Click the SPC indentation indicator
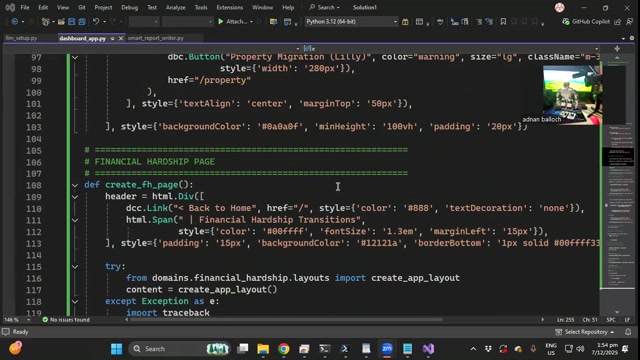640x360 pixels. pyautogui.click(x=611, y=320)
